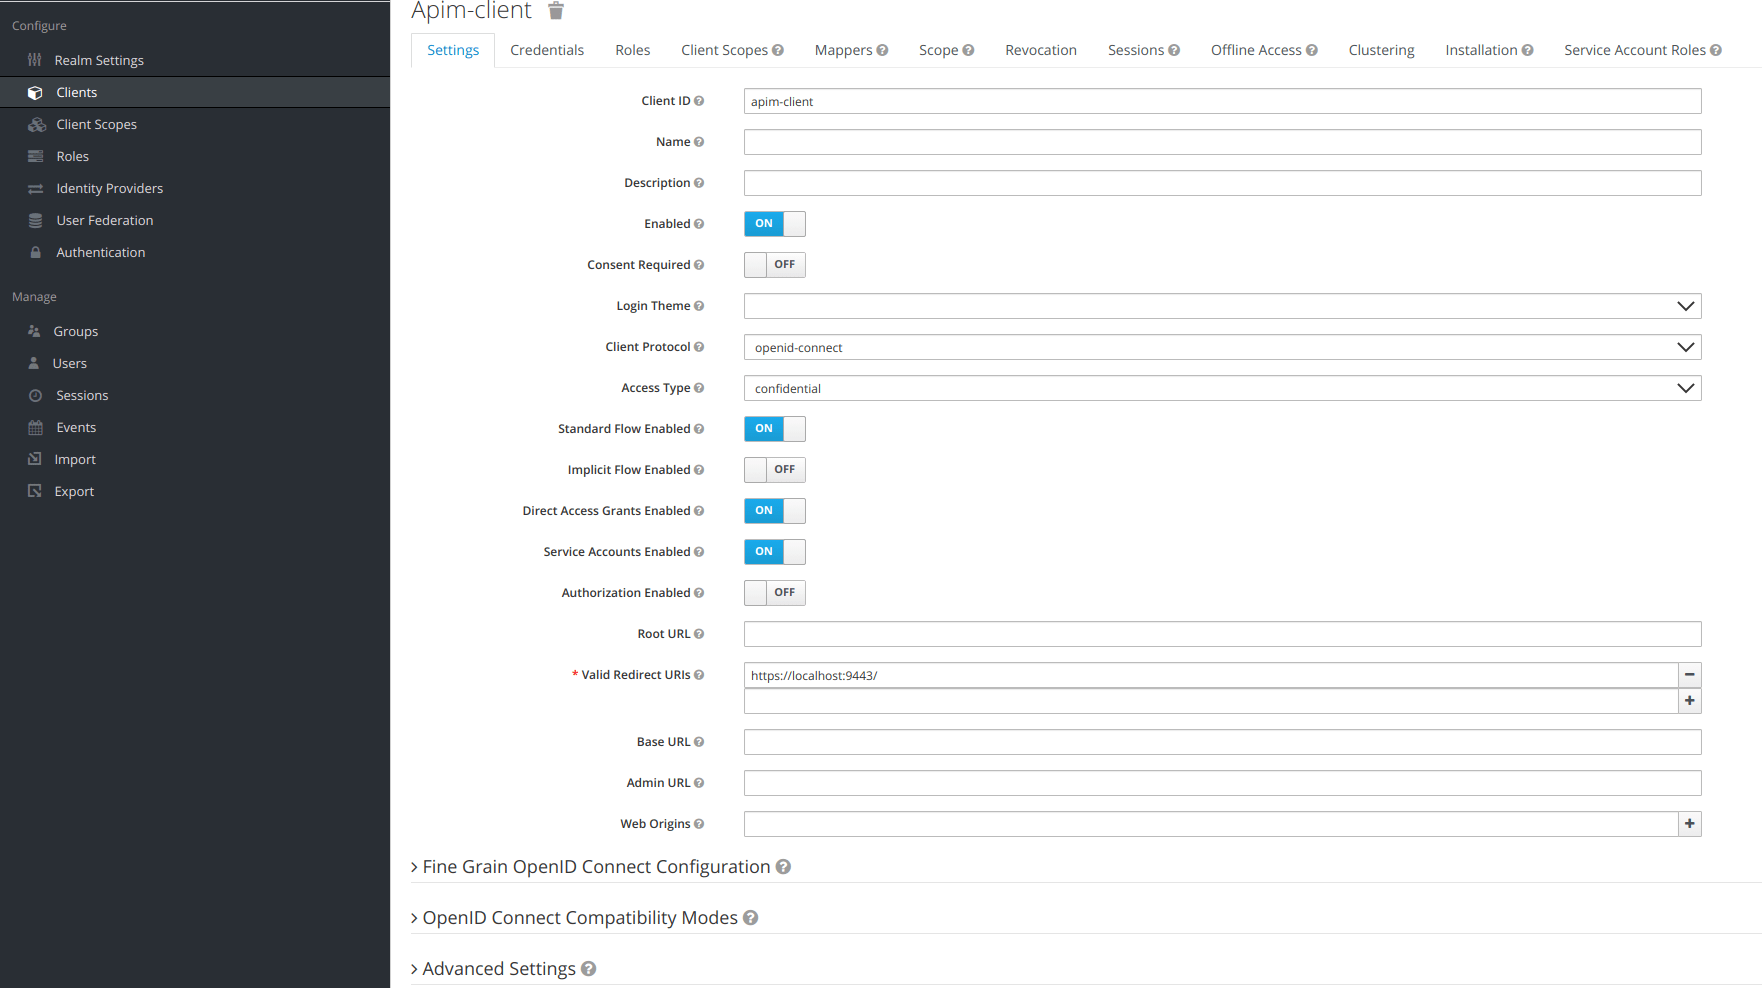1762x988 pixels.
Task: Open the Export page from sidebar
Action: click(74, 491)
